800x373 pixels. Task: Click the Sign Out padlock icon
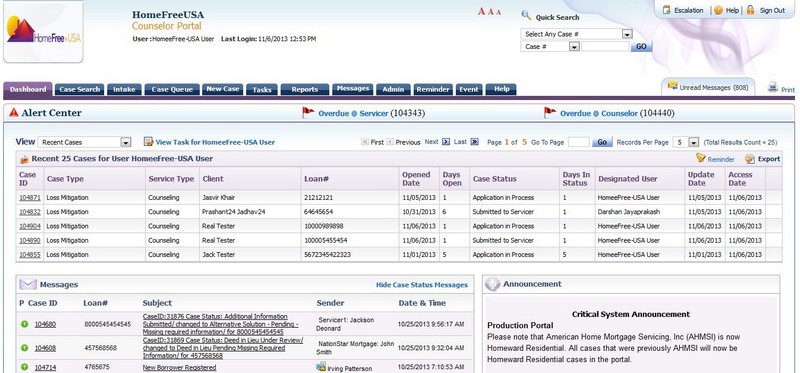(x=750, y=10)
